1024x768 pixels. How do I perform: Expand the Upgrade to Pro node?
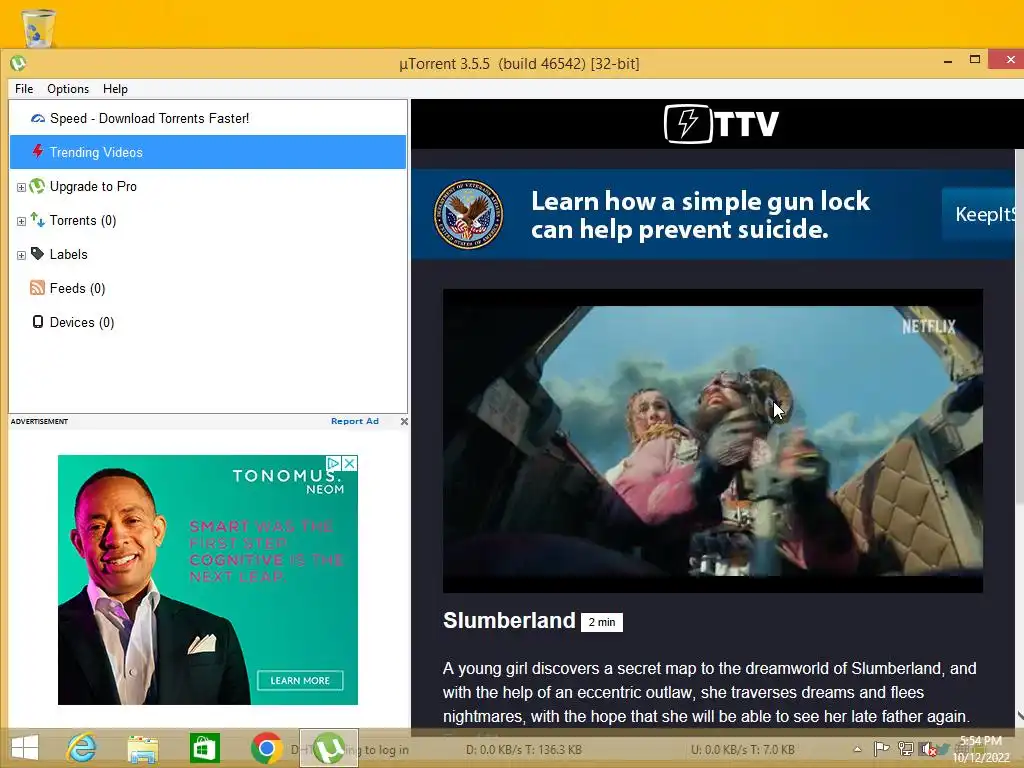tap(21, 187)
